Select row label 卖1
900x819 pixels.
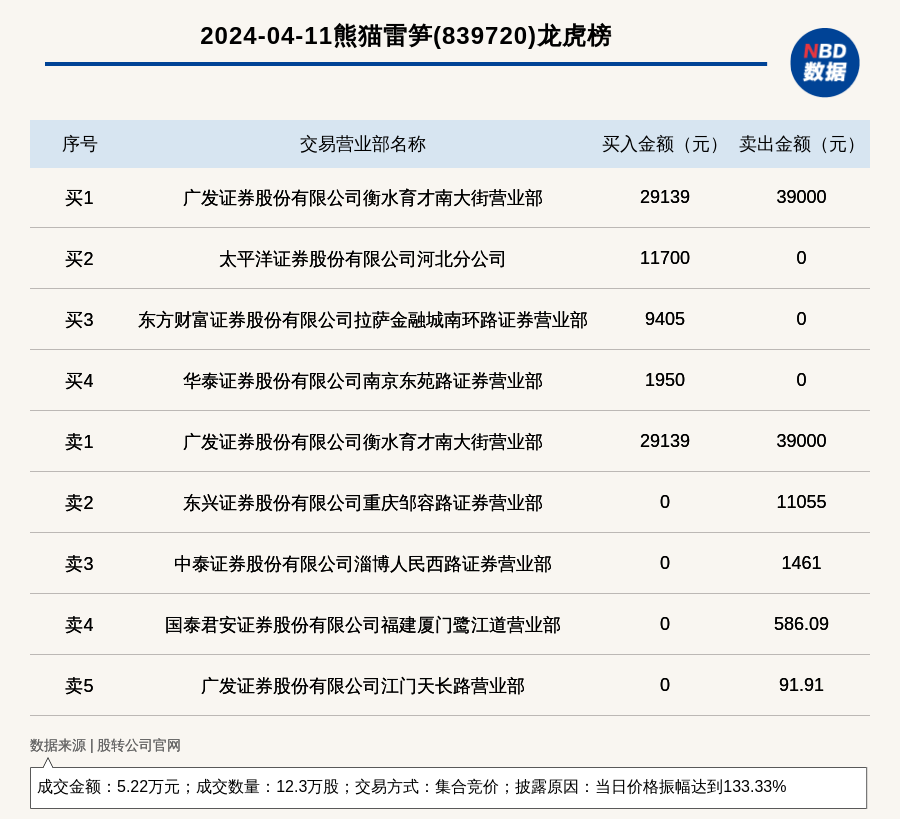click(x=79, y=442)
